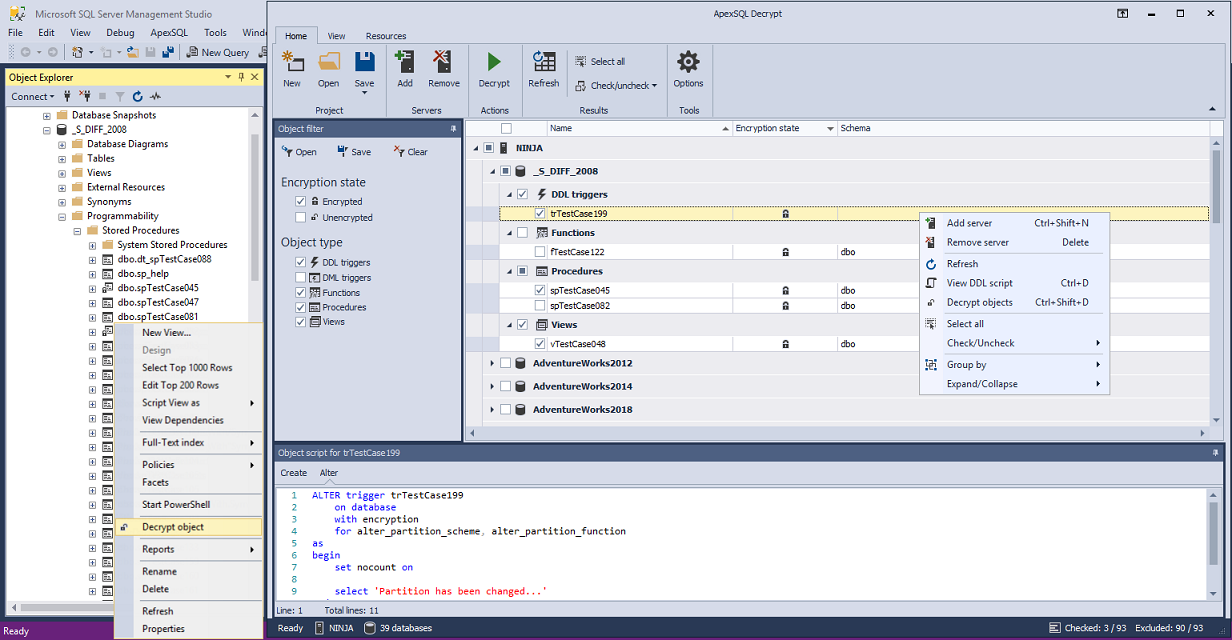This screenshot has width=1232, height=640.
Task: Open the Encryption state column filter dropdown
Action: (830, 129)
